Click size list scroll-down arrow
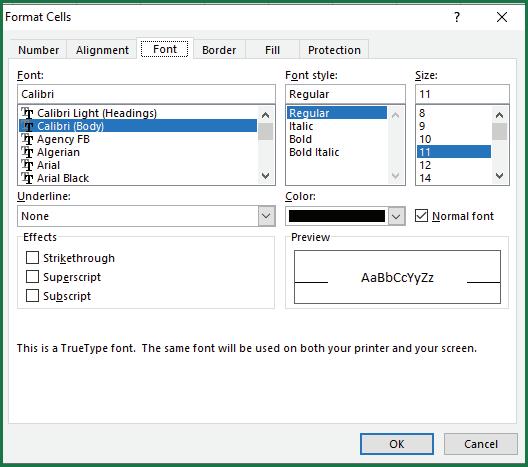Image resolution: width=528 pixels, height=467 pixels. [x=499, y=175]
